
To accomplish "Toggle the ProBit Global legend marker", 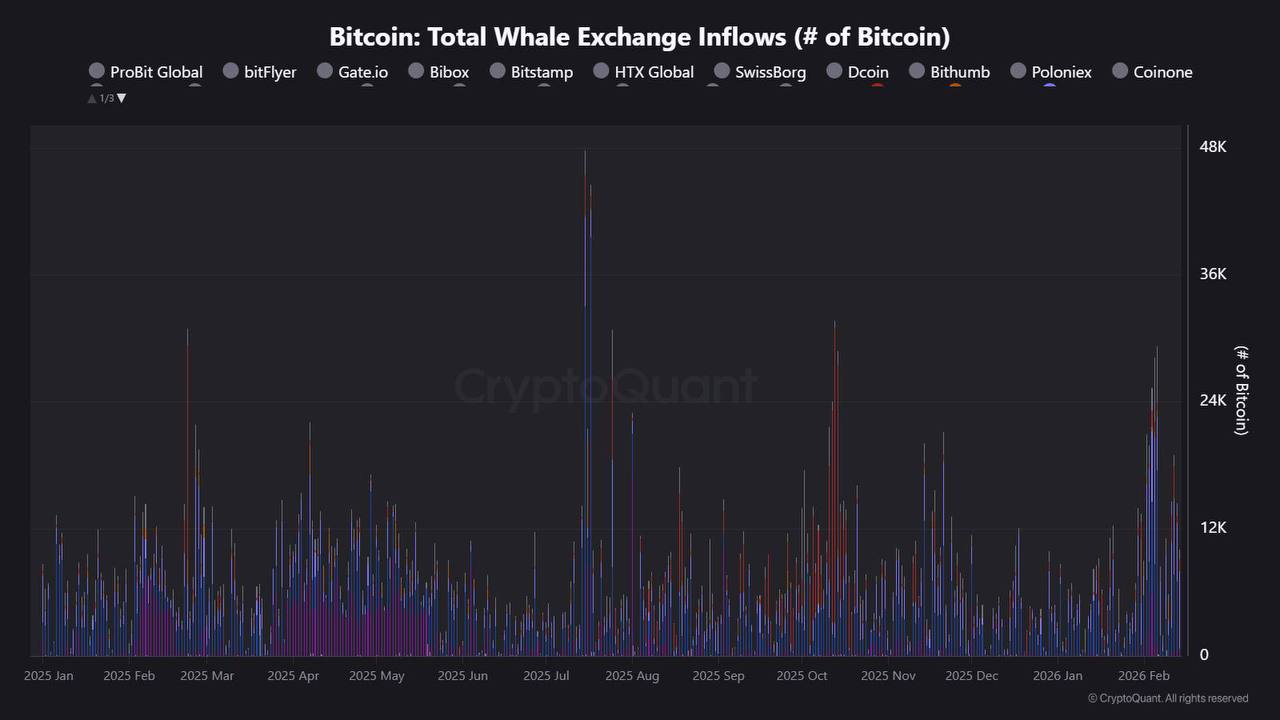I will (x=97, y=71).
